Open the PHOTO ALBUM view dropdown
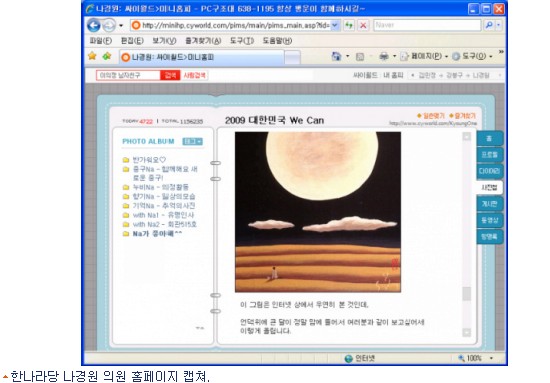This screenshot has width=550, height=383. (x=193, y=141)
